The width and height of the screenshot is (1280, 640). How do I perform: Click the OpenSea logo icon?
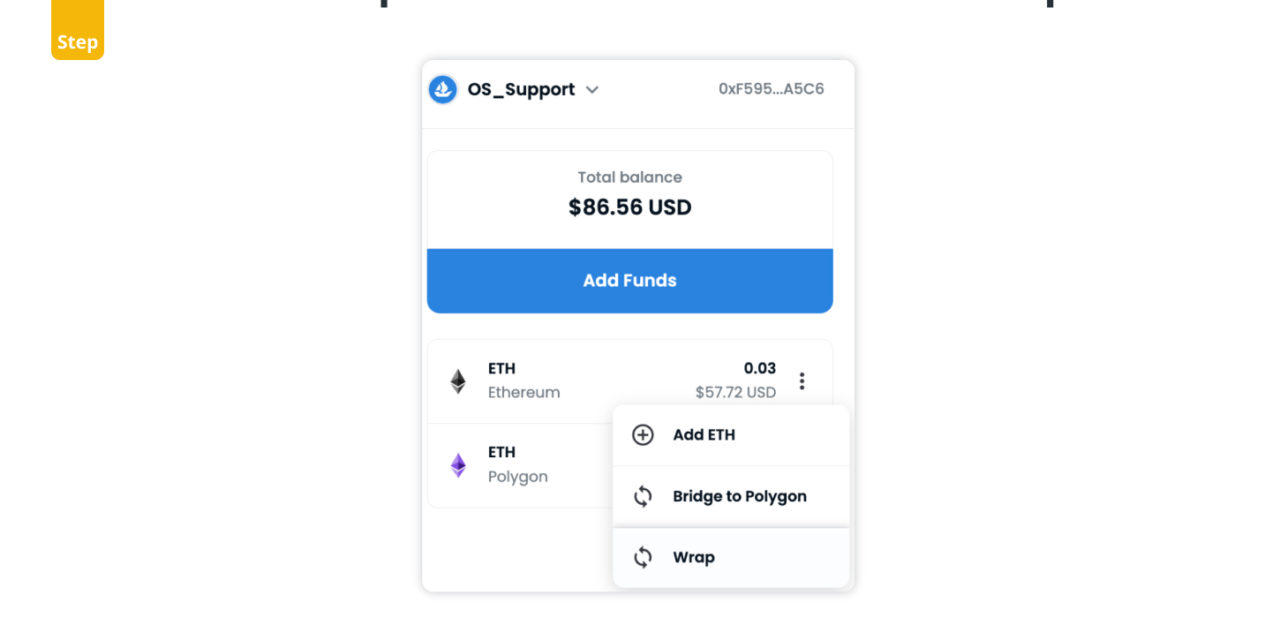[x=441, y=89]
